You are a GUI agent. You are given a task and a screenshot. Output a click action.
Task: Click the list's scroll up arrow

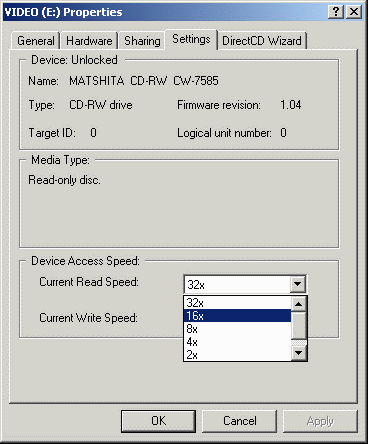pyautogui.click(x=299, y=304)
